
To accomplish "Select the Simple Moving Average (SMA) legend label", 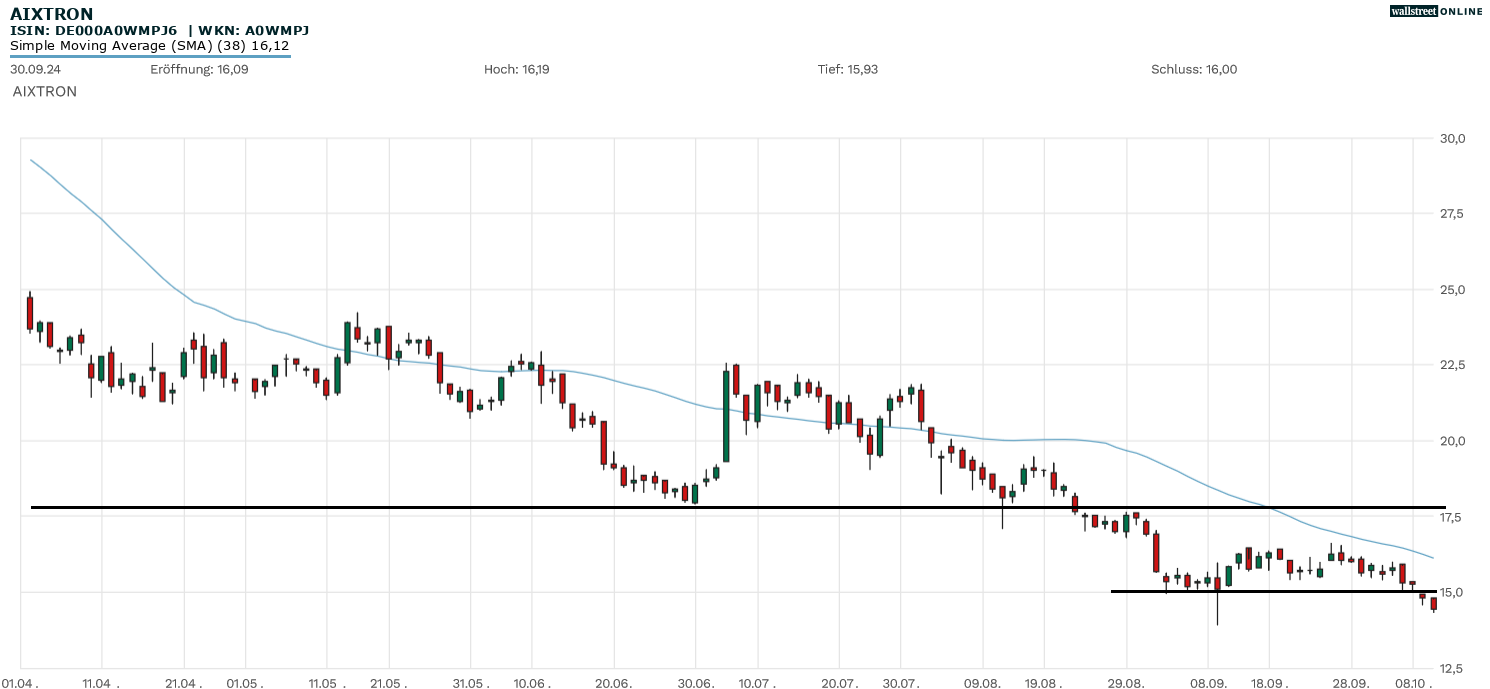I will point(150,46).
